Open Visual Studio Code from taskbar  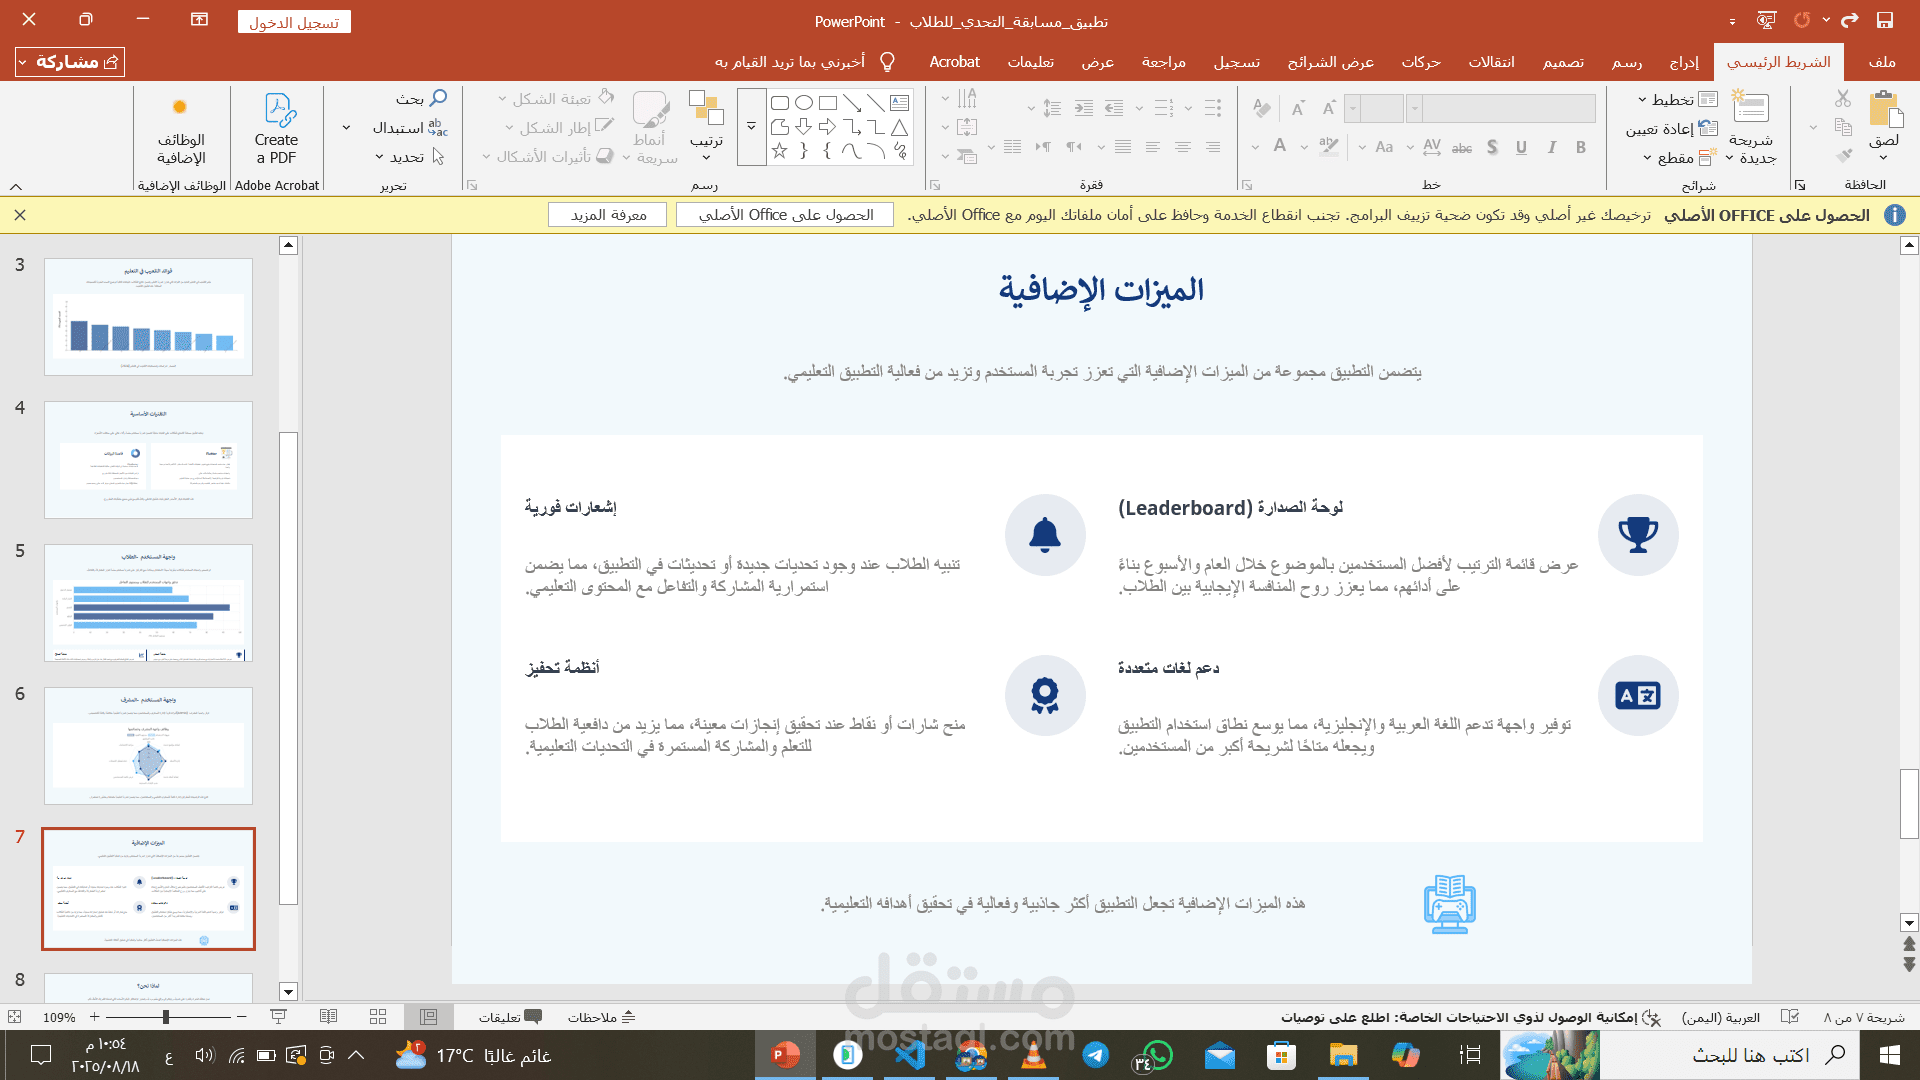pyautogui.click(x=910, y=1055)
